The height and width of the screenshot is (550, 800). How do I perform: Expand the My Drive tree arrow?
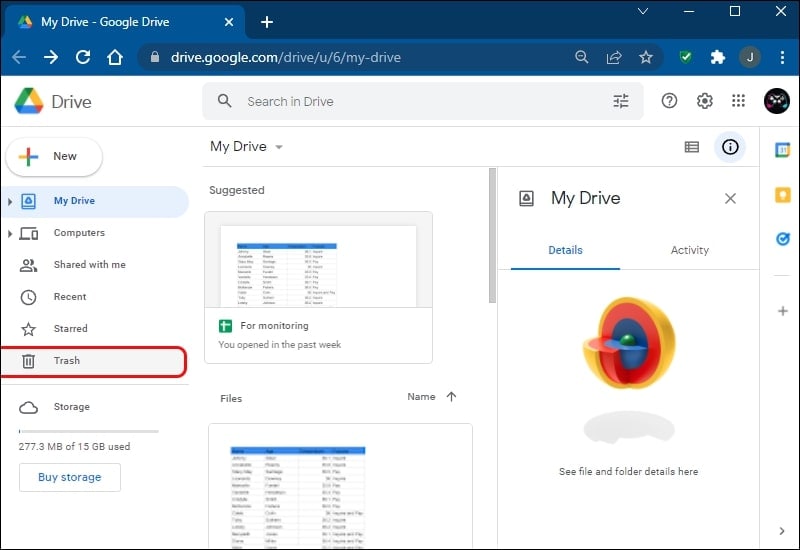[10, 201]
